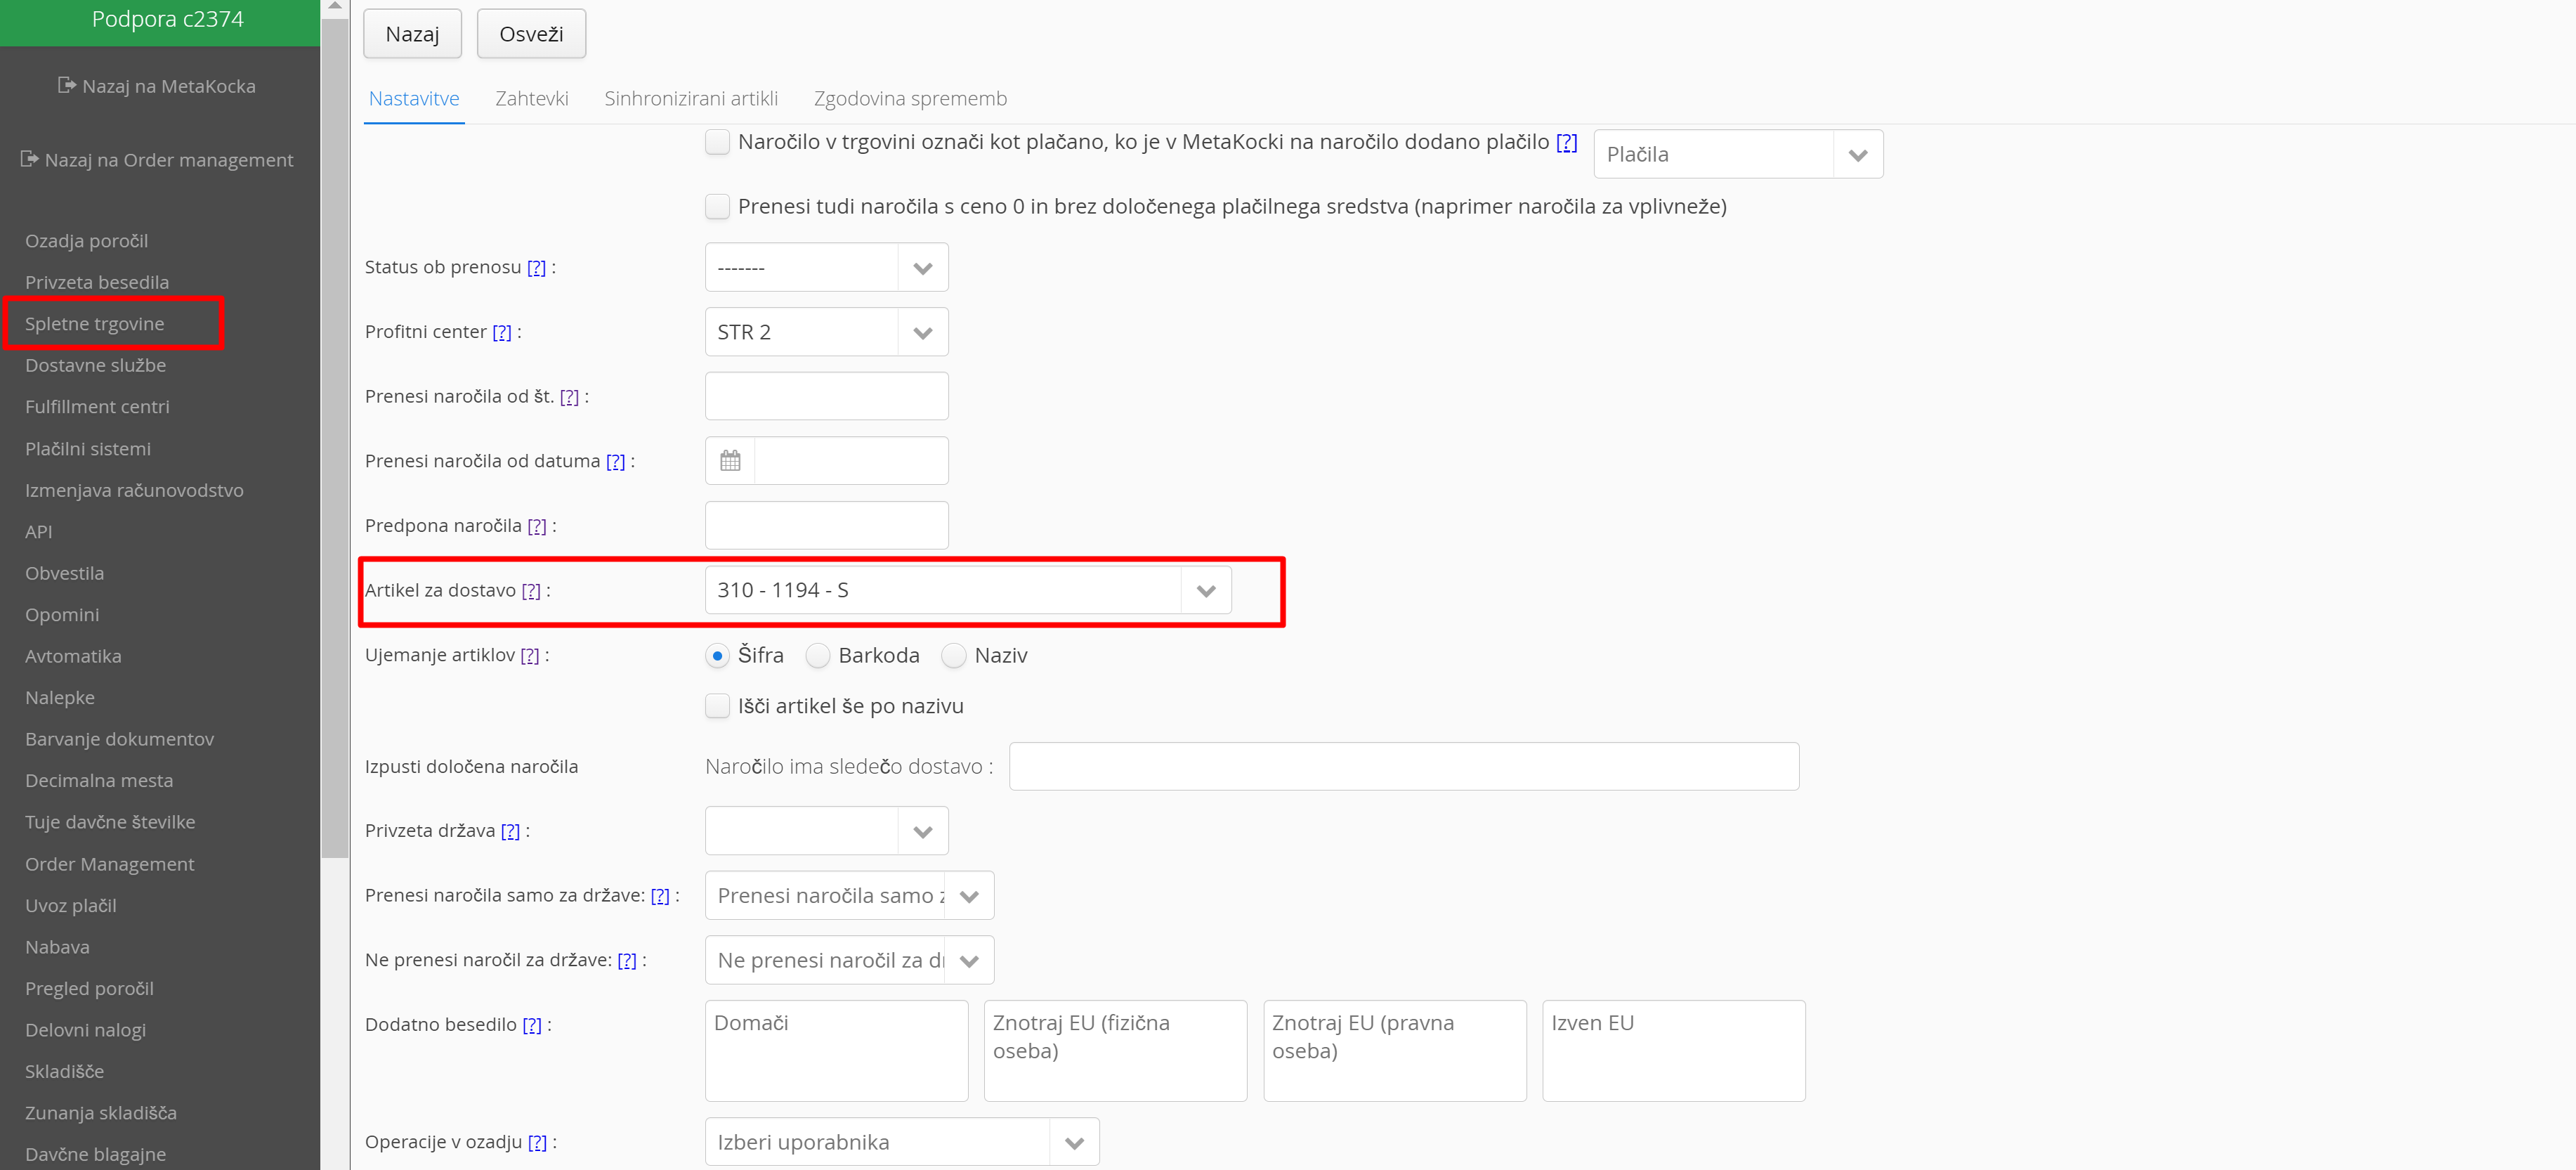Open the help [?] next to Profitni center
Viewport: 2576px width, 1170px height.
(x=502, y=332)
